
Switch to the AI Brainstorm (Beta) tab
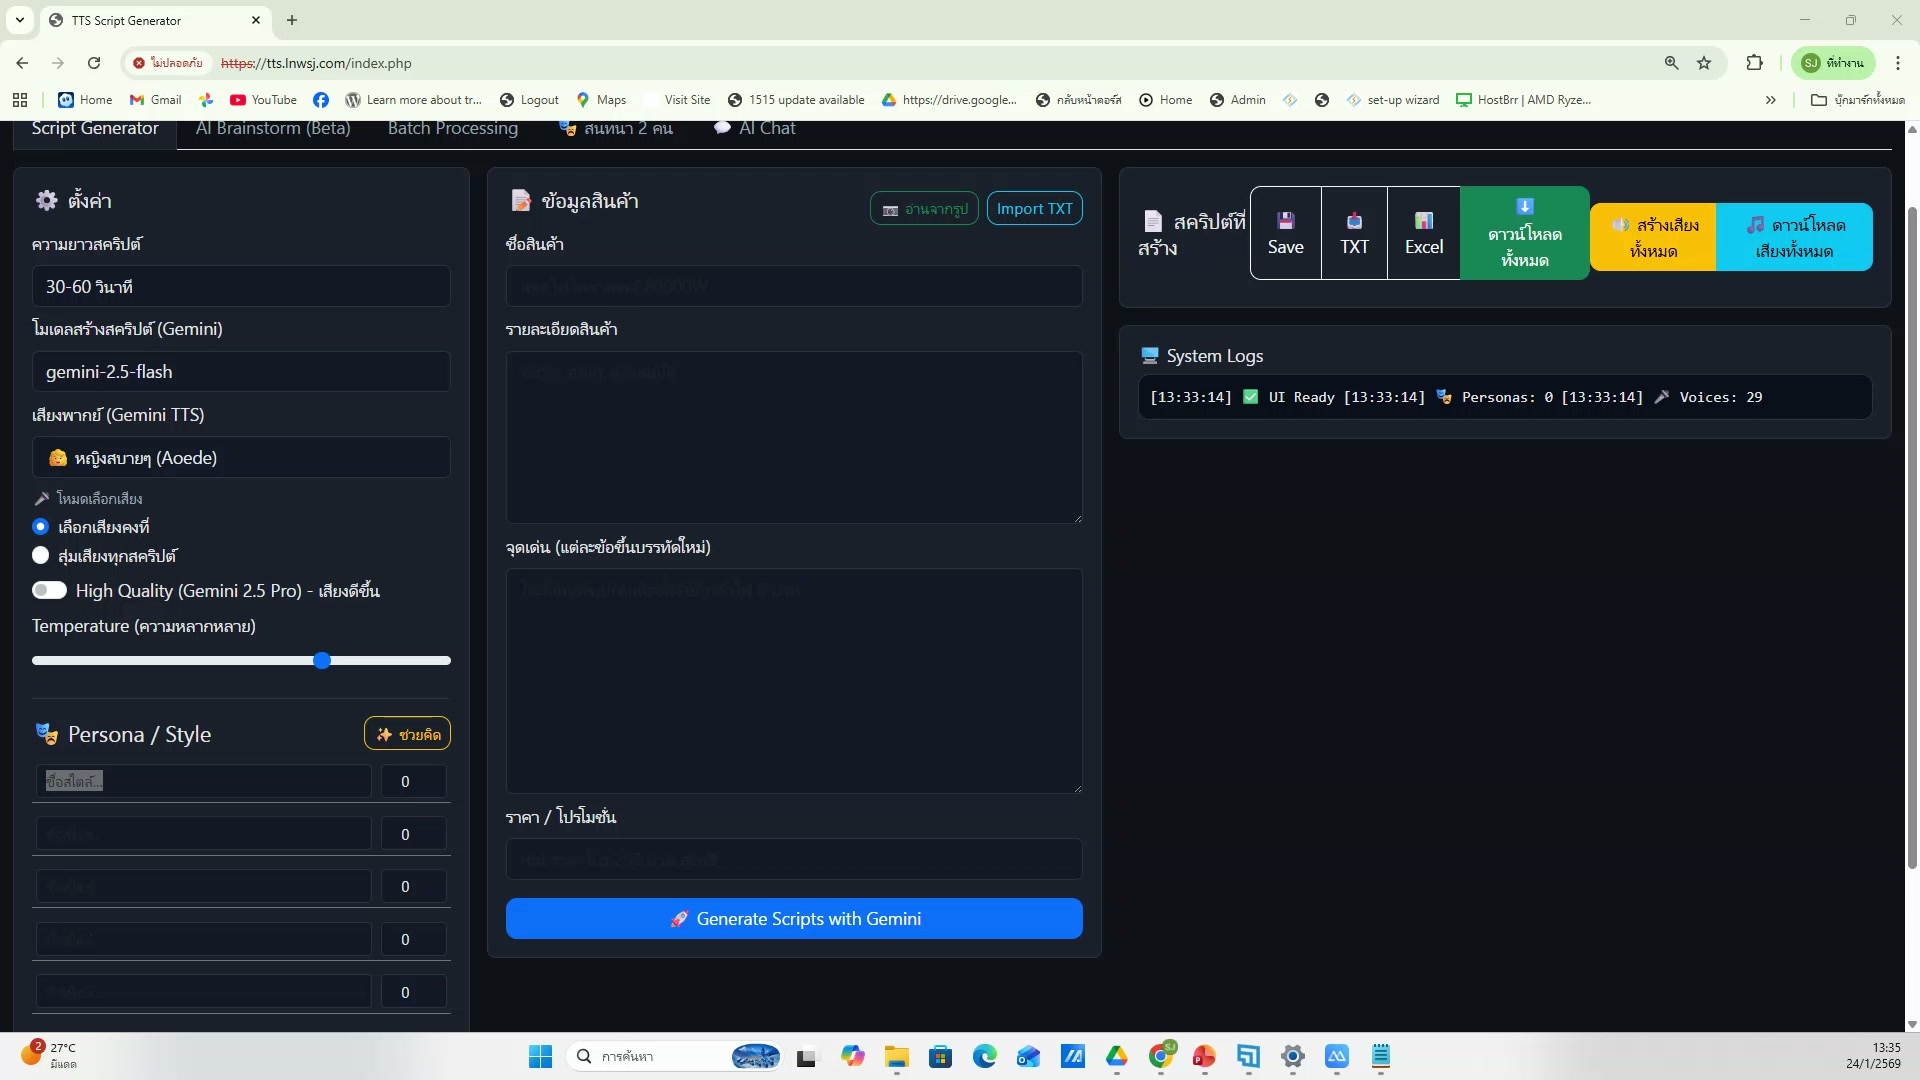click(x=272, y=128)
